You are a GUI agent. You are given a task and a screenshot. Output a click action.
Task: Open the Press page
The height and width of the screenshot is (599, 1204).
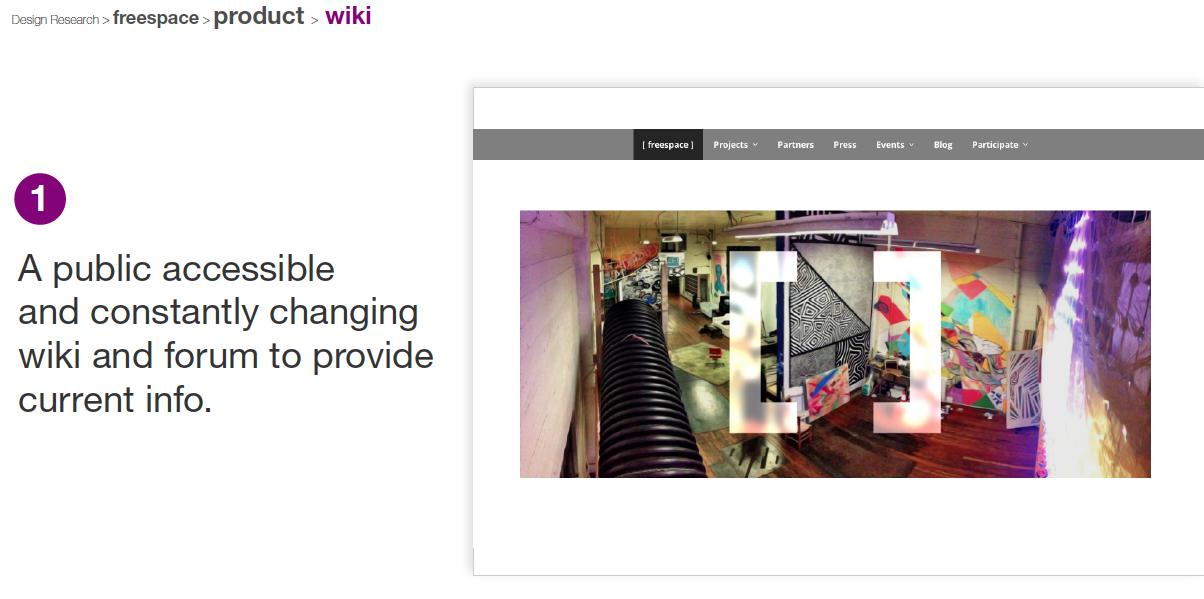845,145
